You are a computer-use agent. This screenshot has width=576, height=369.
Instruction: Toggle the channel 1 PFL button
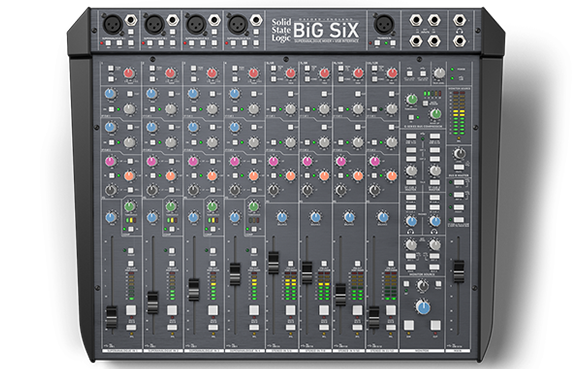(x=131, y=327)
